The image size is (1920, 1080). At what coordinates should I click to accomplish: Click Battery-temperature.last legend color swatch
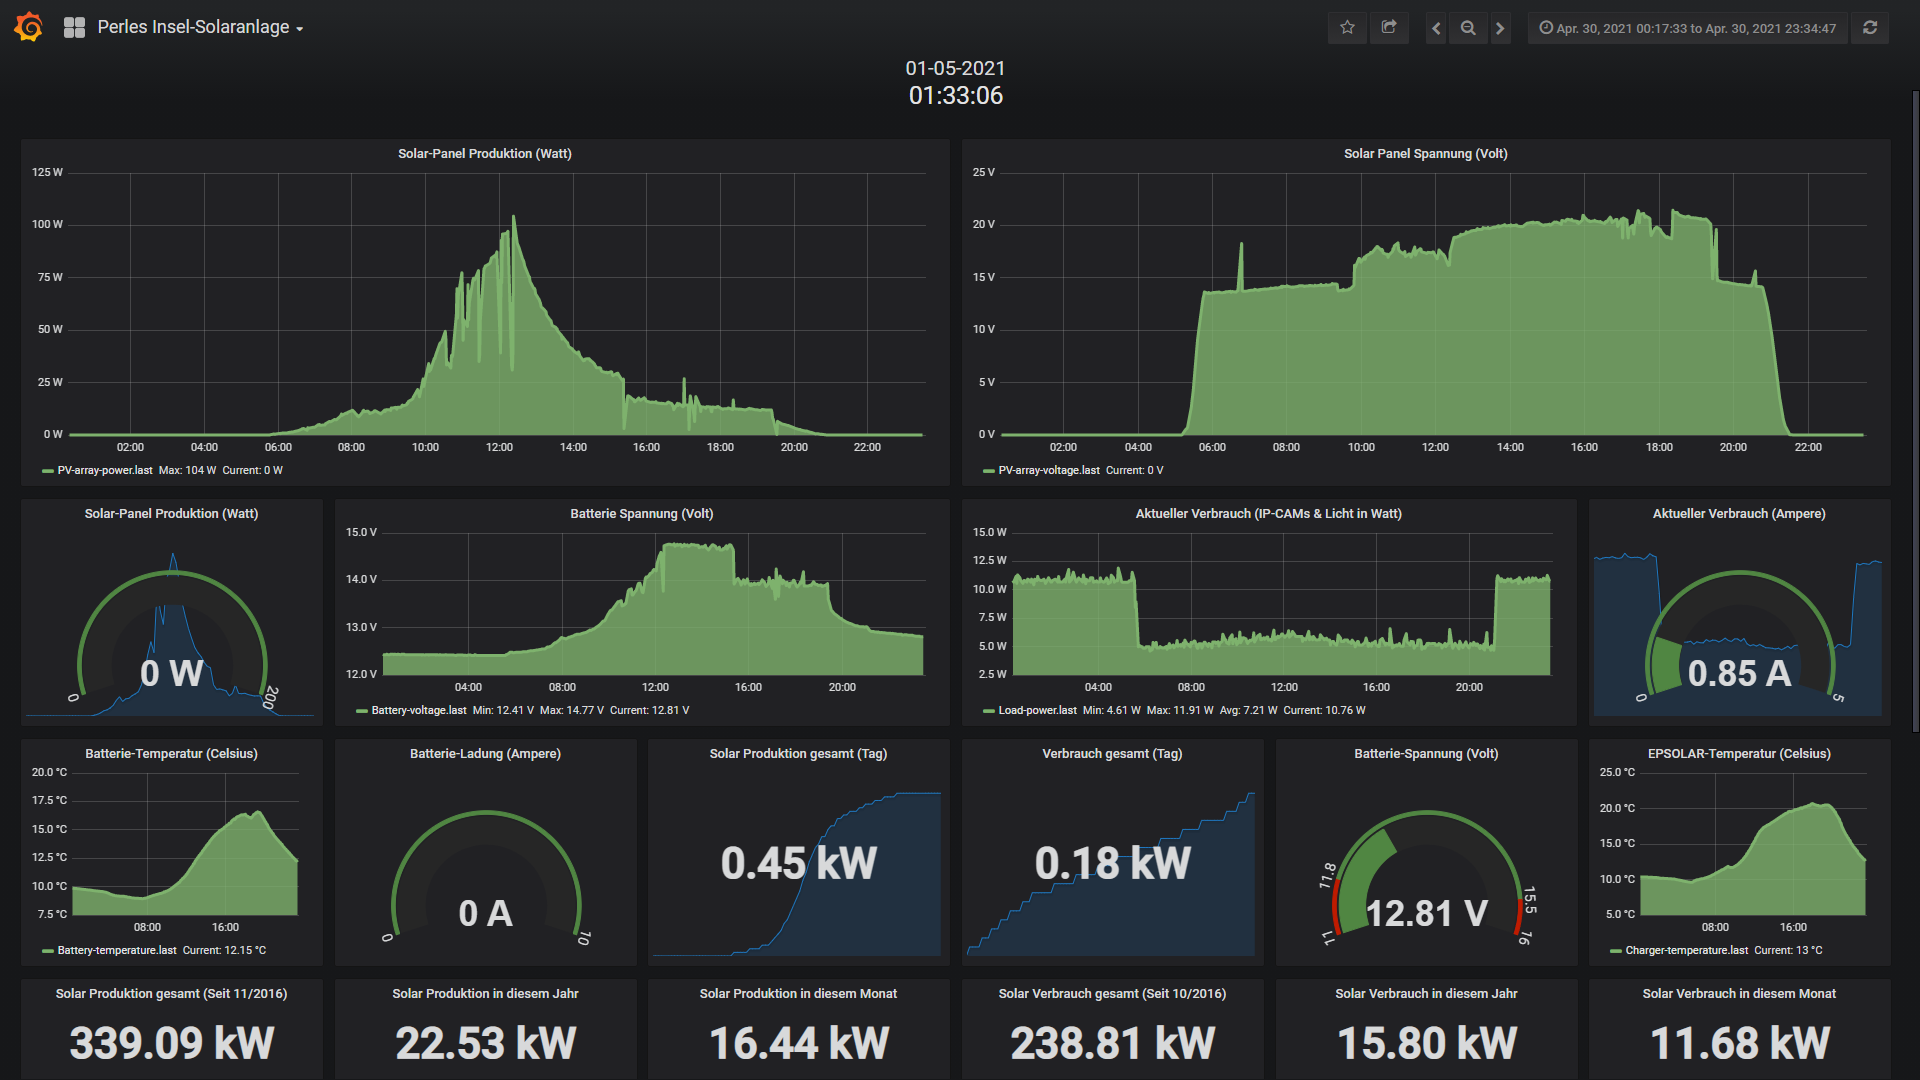point(48,951)
